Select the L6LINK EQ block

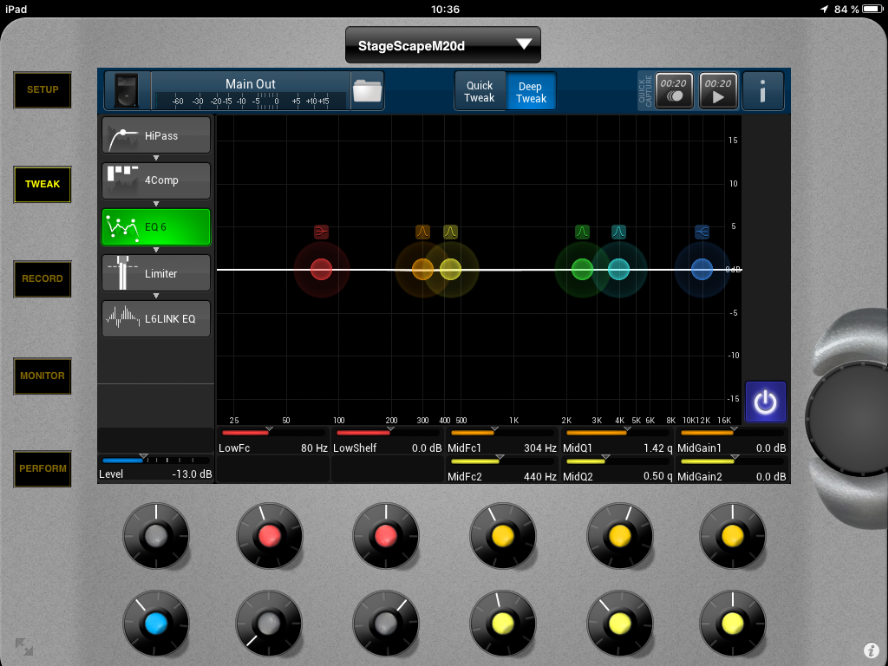pos(156,318)
